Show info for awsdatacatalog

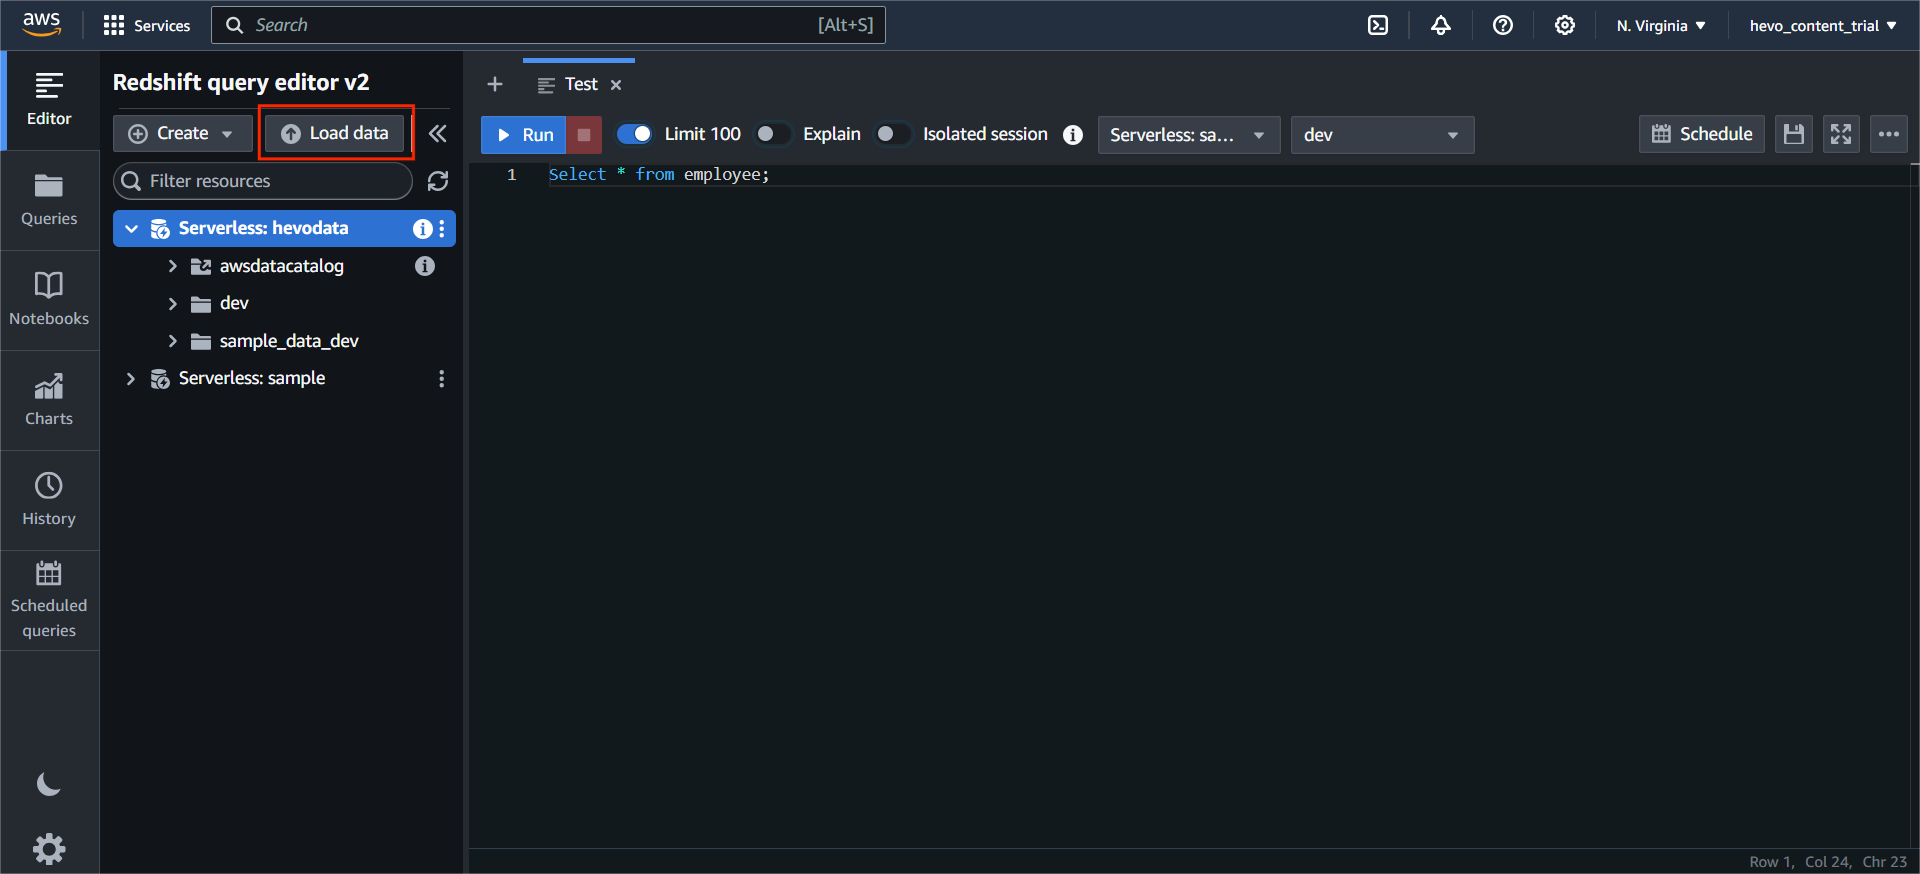tap(425, 266)
